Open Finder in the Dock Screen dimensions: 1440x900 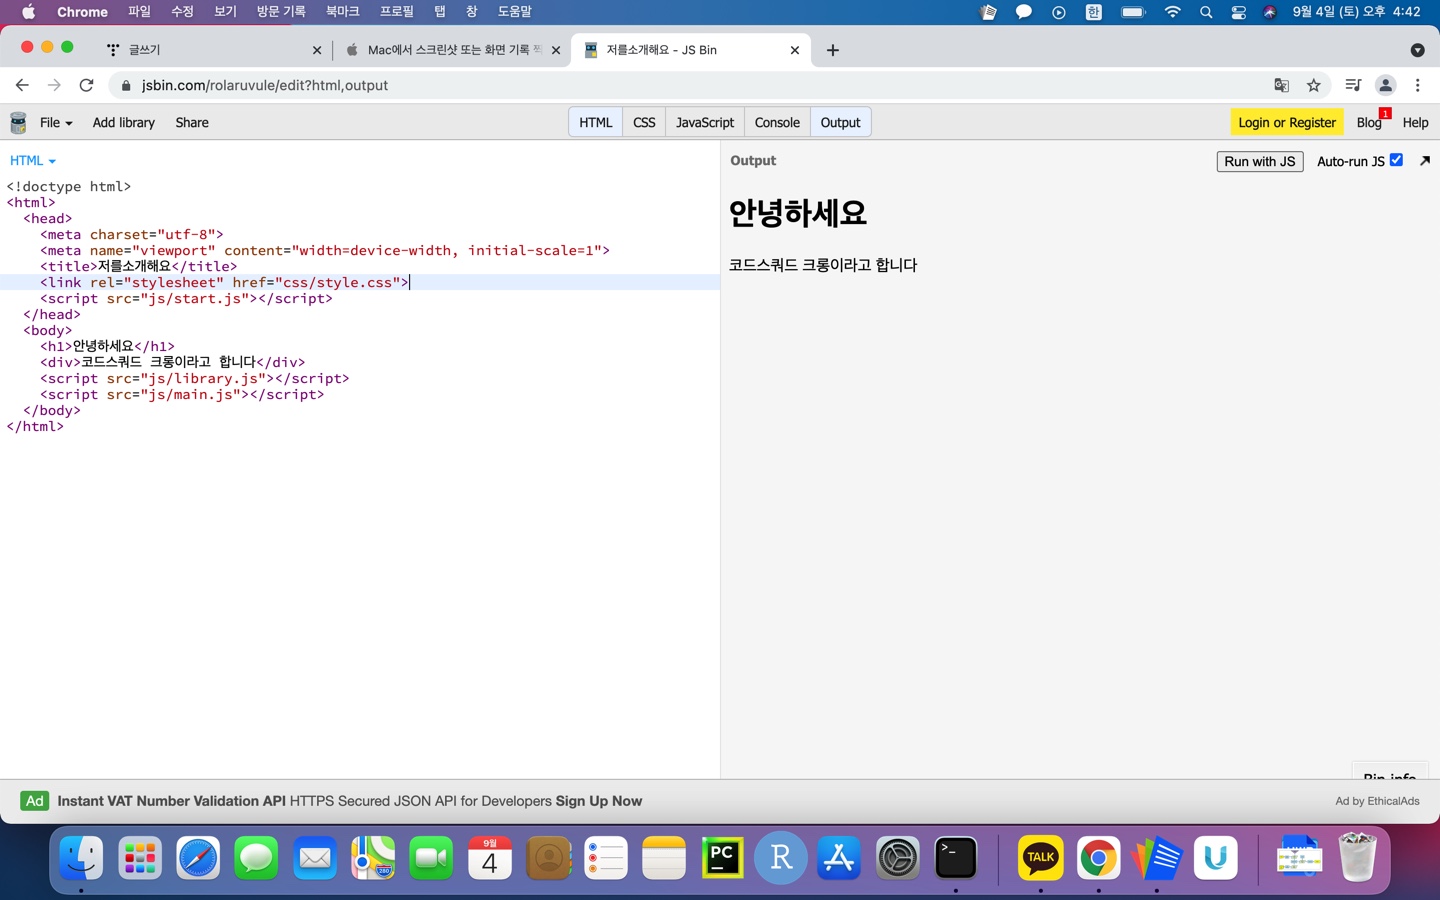click(x=81, y=858)
